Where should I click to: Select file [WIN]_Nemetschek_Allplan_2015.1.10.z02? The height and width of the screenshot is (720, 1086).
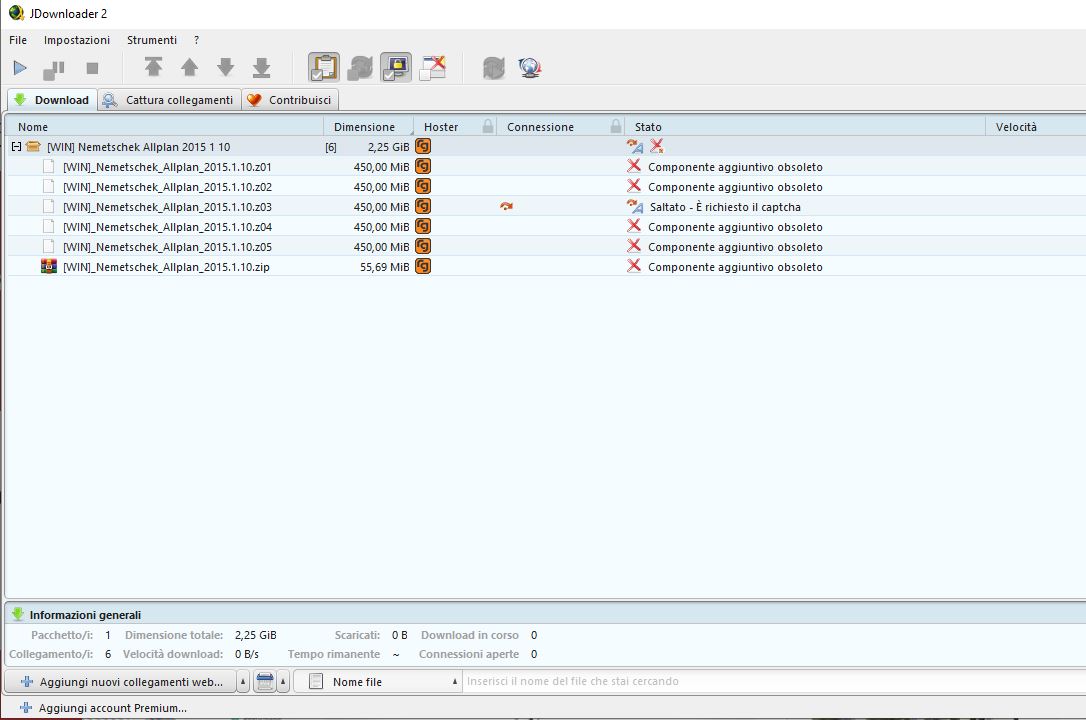(167, 187)
